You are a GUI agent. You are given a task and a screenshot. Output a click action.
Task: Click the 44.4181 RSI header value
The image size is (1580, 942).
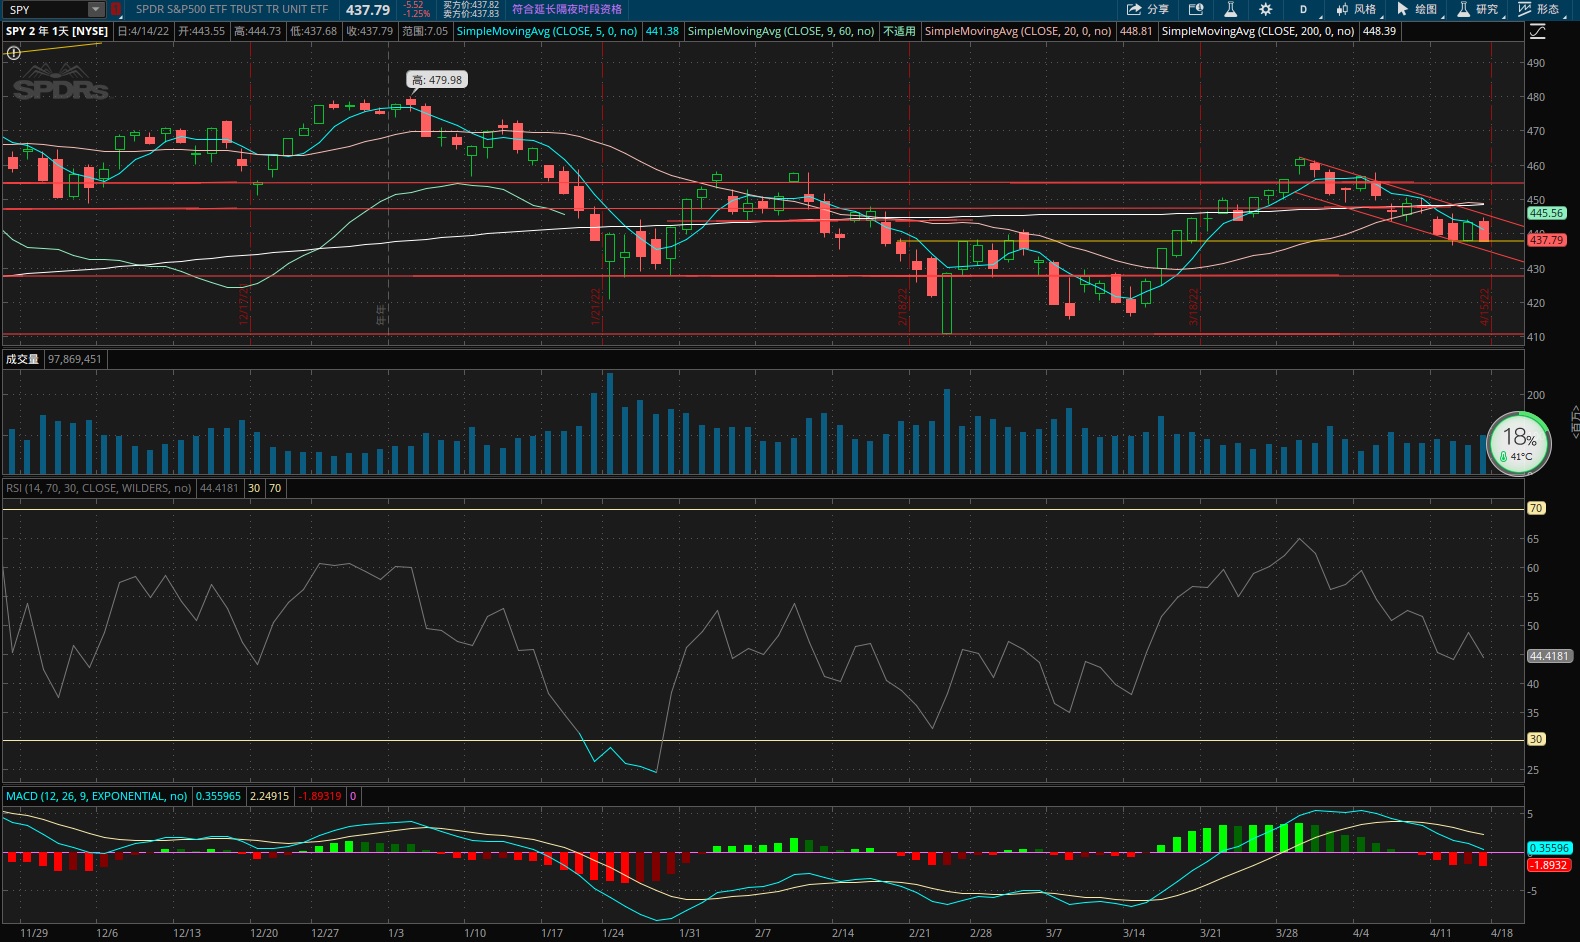tap(220, 488)
